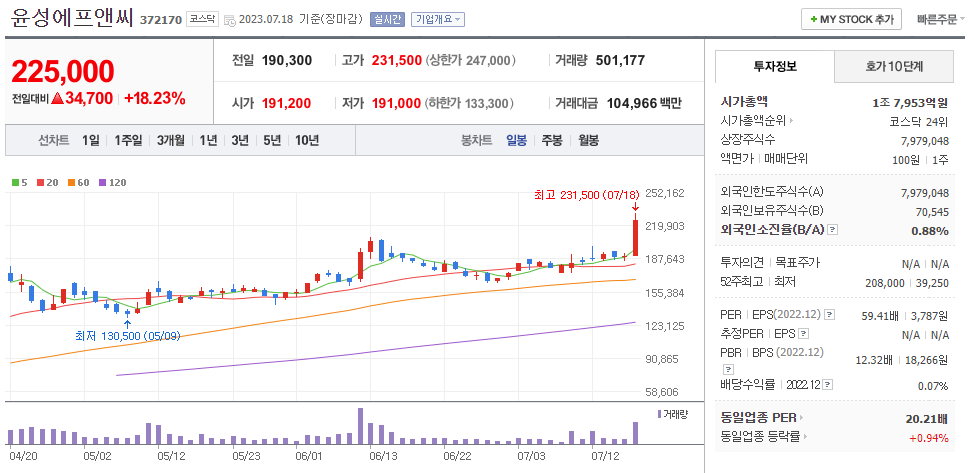Open help icon next to 추정PER EPS
974x473 pixels.
point(803,334)
